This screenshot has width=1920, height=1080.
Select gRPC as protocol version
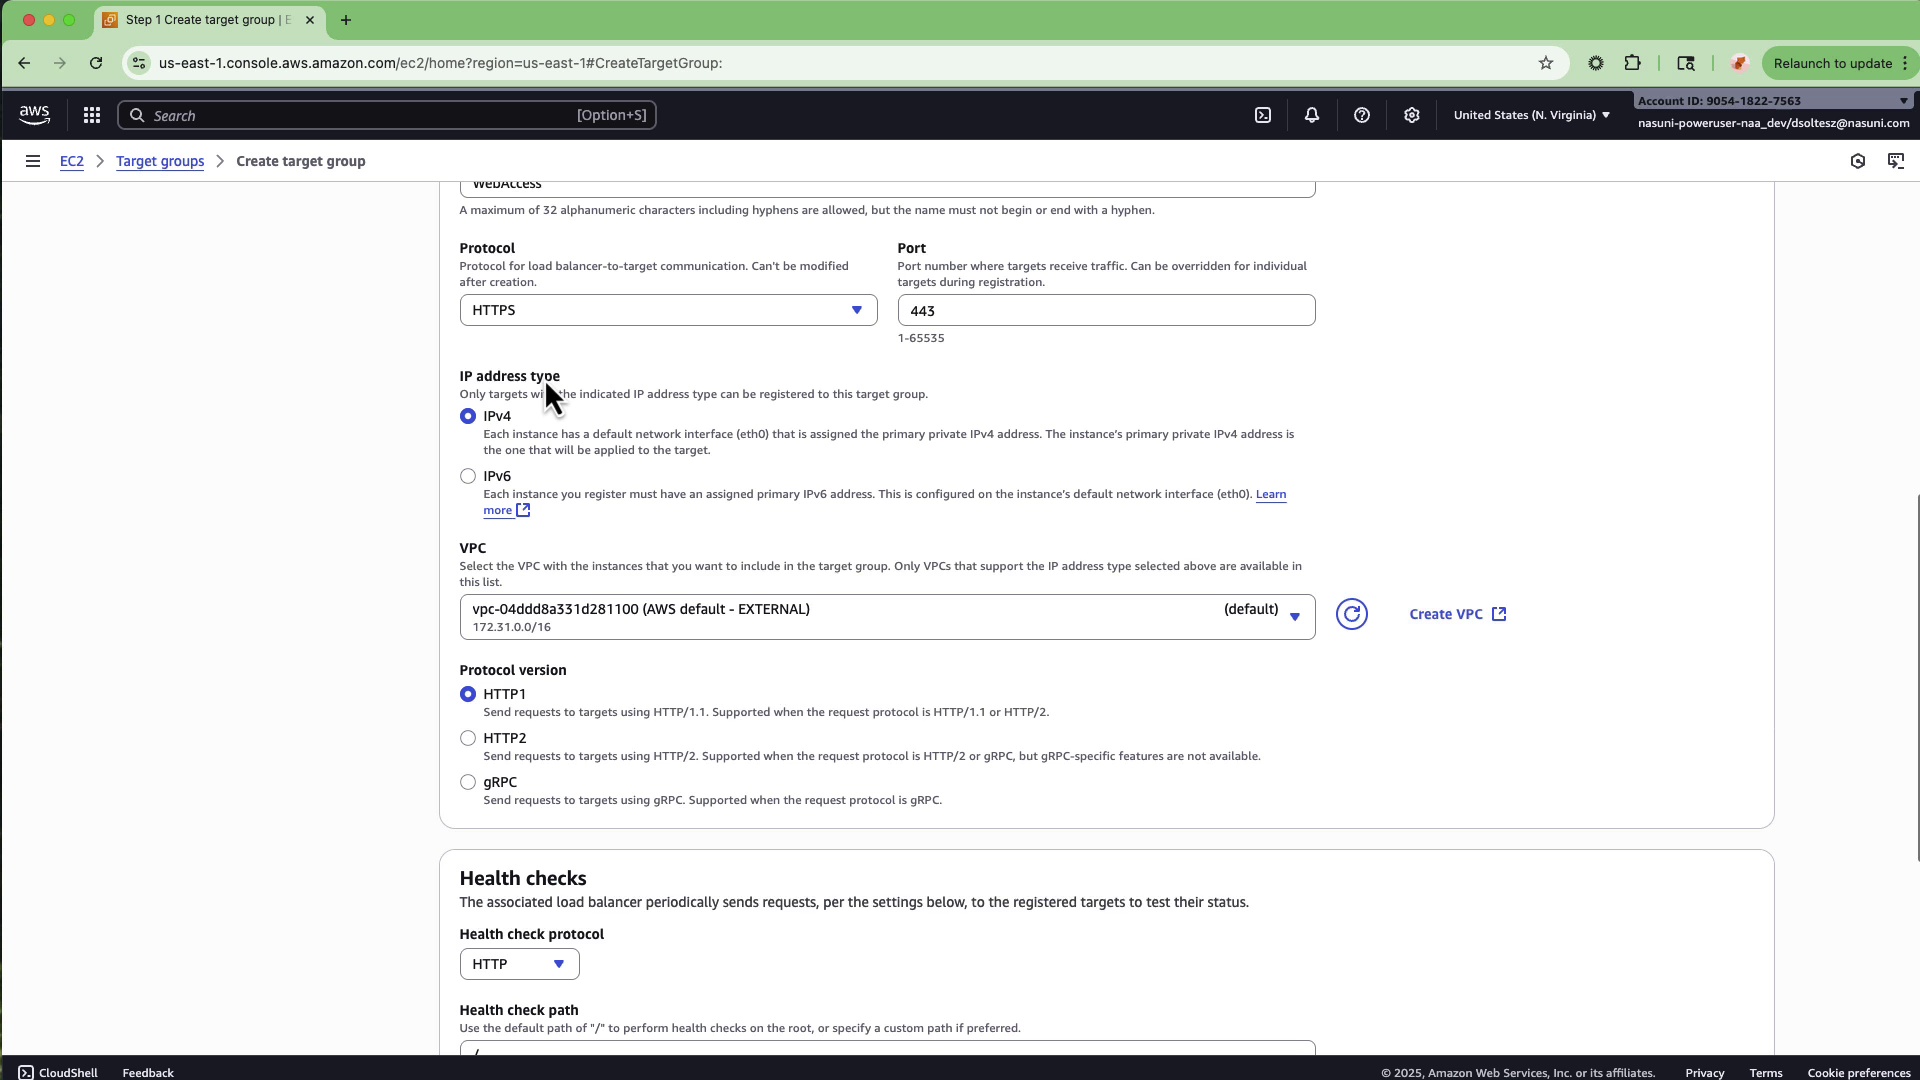coord(468,782)
